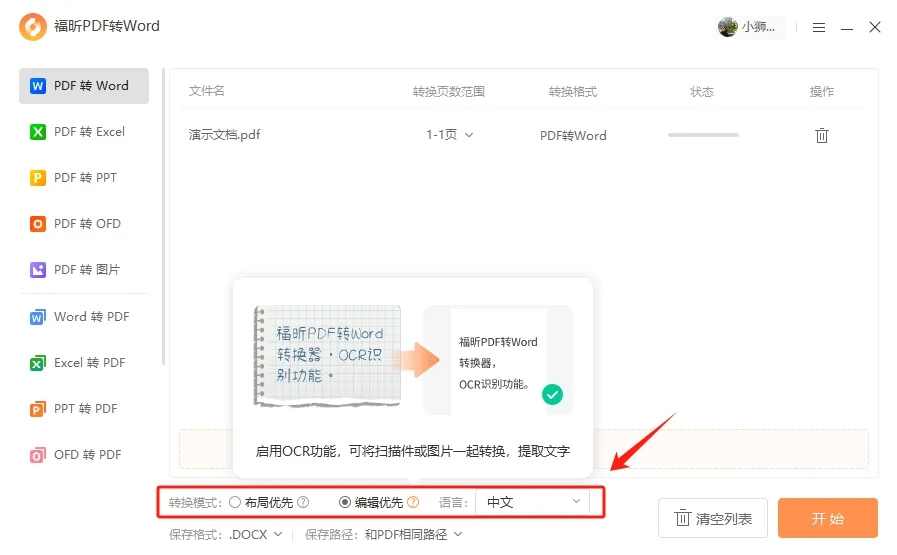The width and height of the screenshot is (897, 555).
Task: Switch to PPT 转 PDF mode
Action: pyautogui.click(x=84, y=409)
